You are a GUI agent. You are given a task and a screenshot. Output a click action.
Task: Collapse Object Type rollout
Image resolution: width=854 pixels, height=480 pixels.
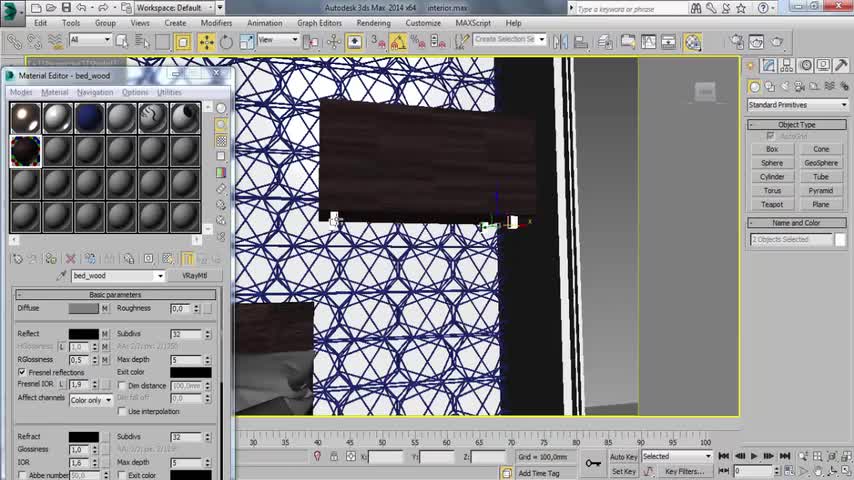797,125
